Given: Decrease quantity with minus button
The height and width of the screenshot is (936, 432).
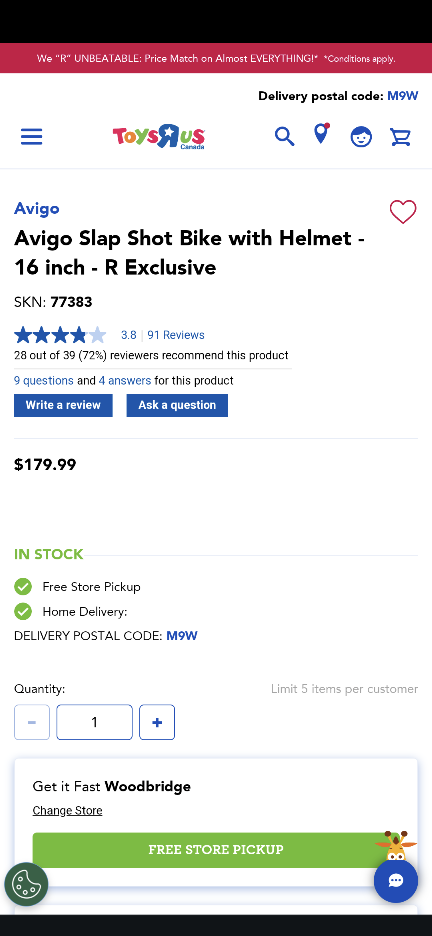Looking at the screenshot, I should (32, 722).
